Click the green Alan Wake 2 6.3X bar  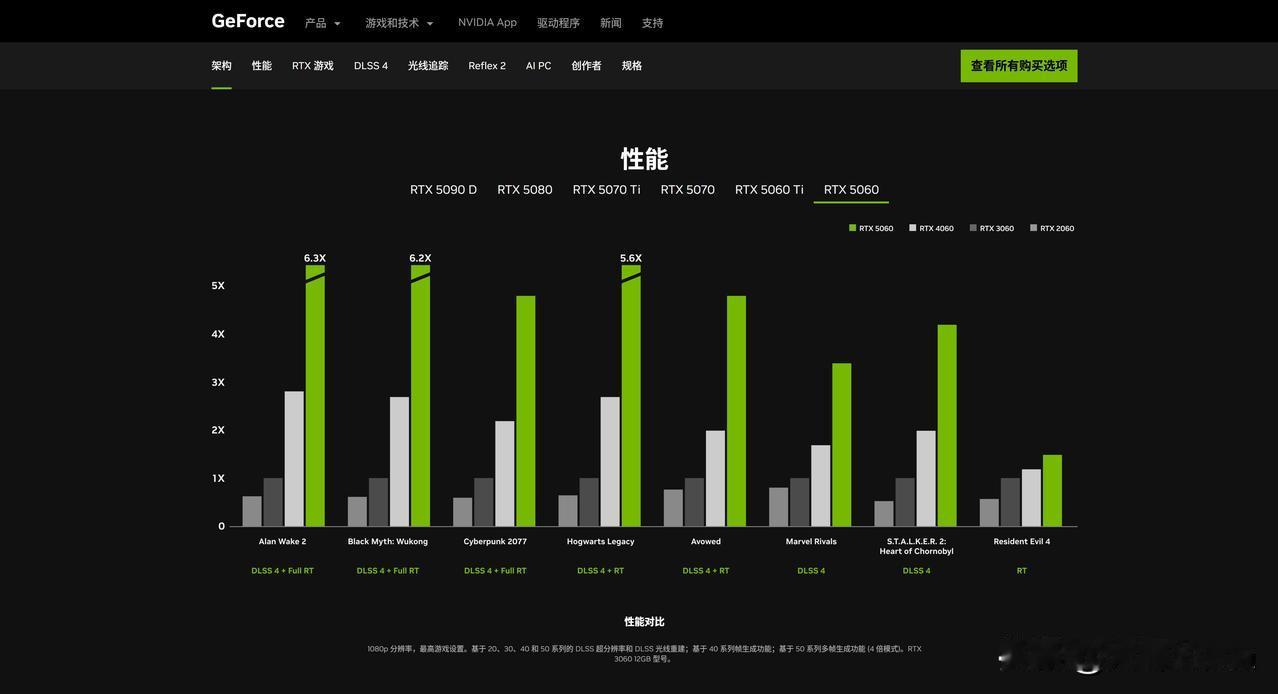tap(315, 396)
